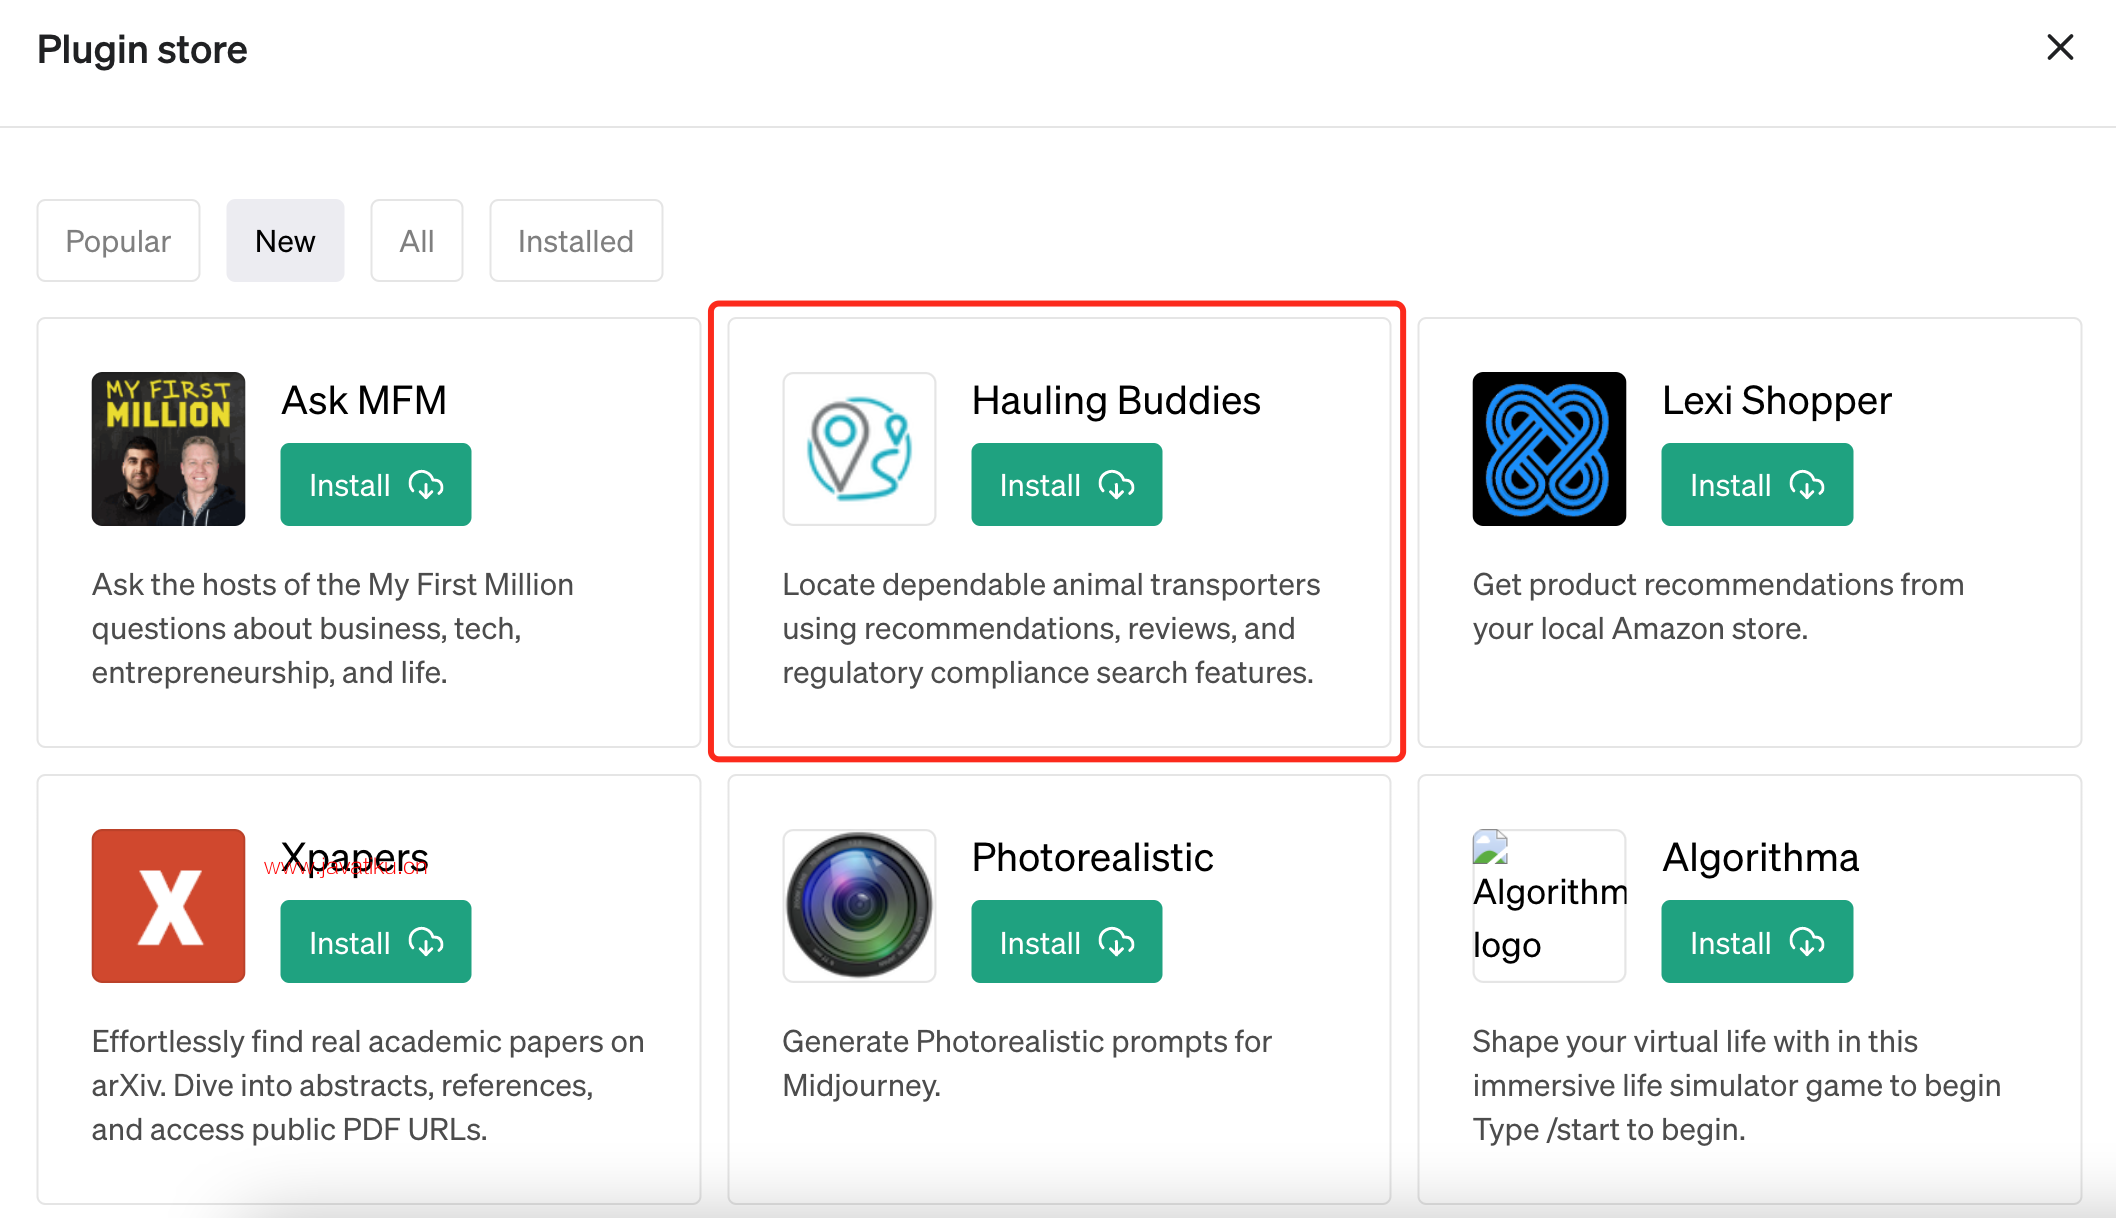This screenshot has height=1218, width=2116.
Task: Click the broken Algorithma logo image
Action: (x=1549, y=906)
